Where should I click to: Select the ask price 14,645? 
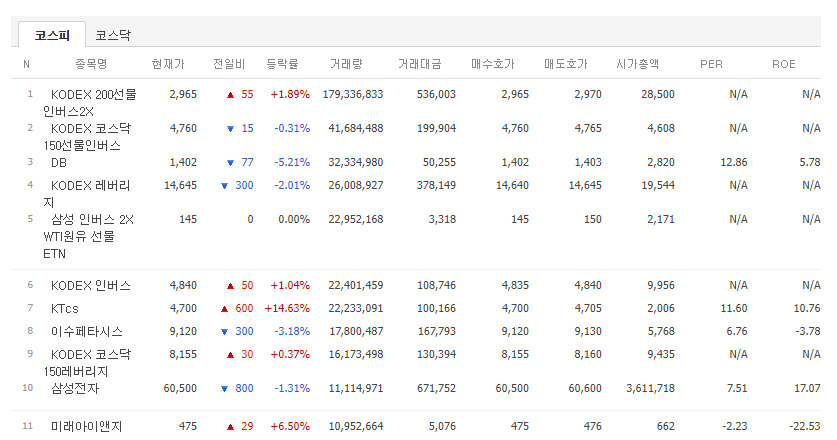(x=585, y=185)
